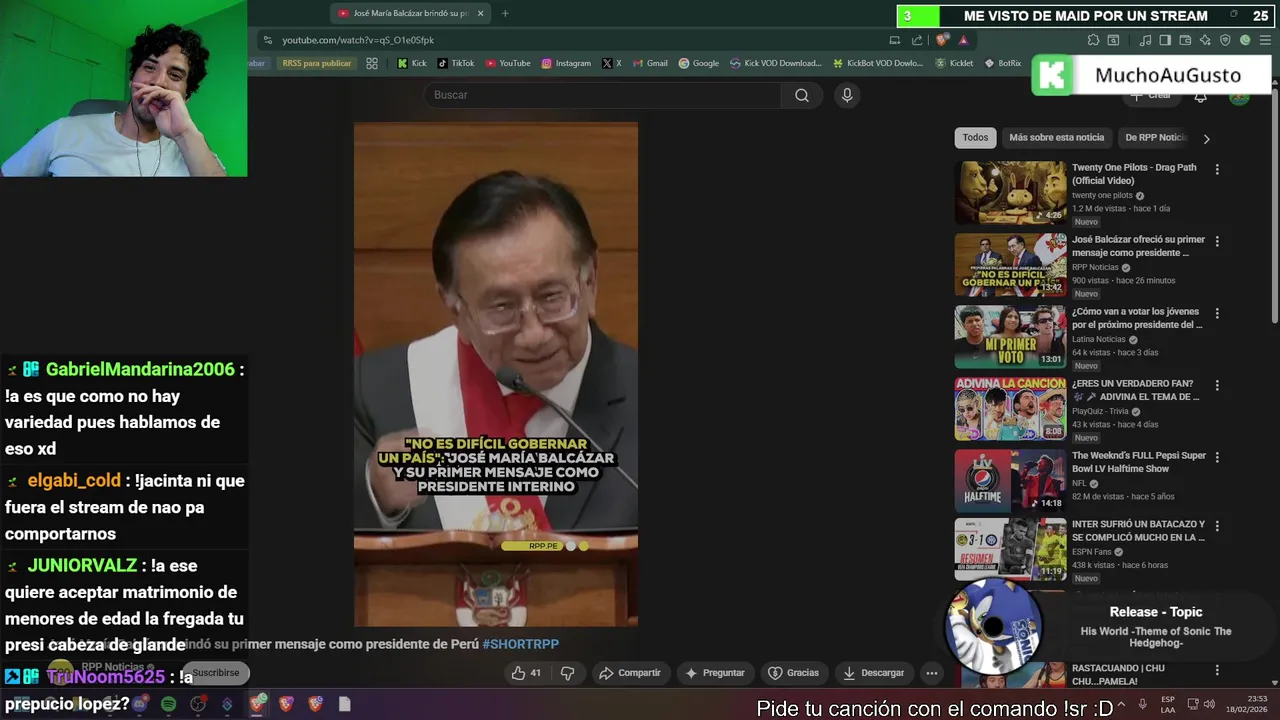Click the YouTube search magnifier button
1280x720 pixels.
pyautogui.click(x=802, y=95)
